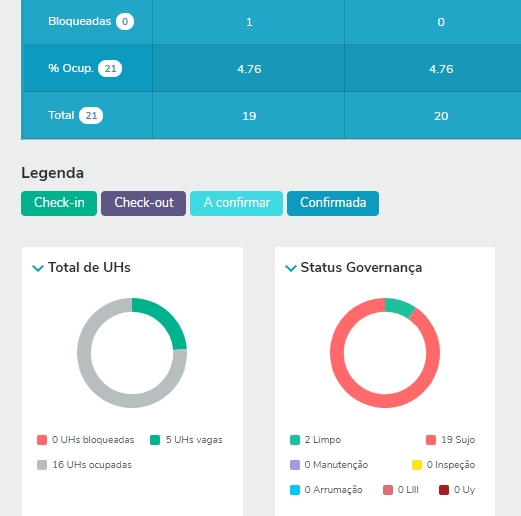Screen dimensions: 521x516
Task: Select the A confirmar legend button
Action: coord(236,203)
